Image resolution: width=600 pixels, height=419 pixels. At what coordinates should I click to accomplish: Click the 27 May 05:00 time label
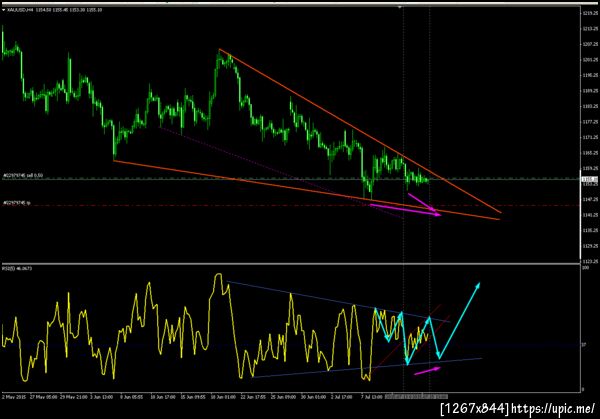point(43,397)
